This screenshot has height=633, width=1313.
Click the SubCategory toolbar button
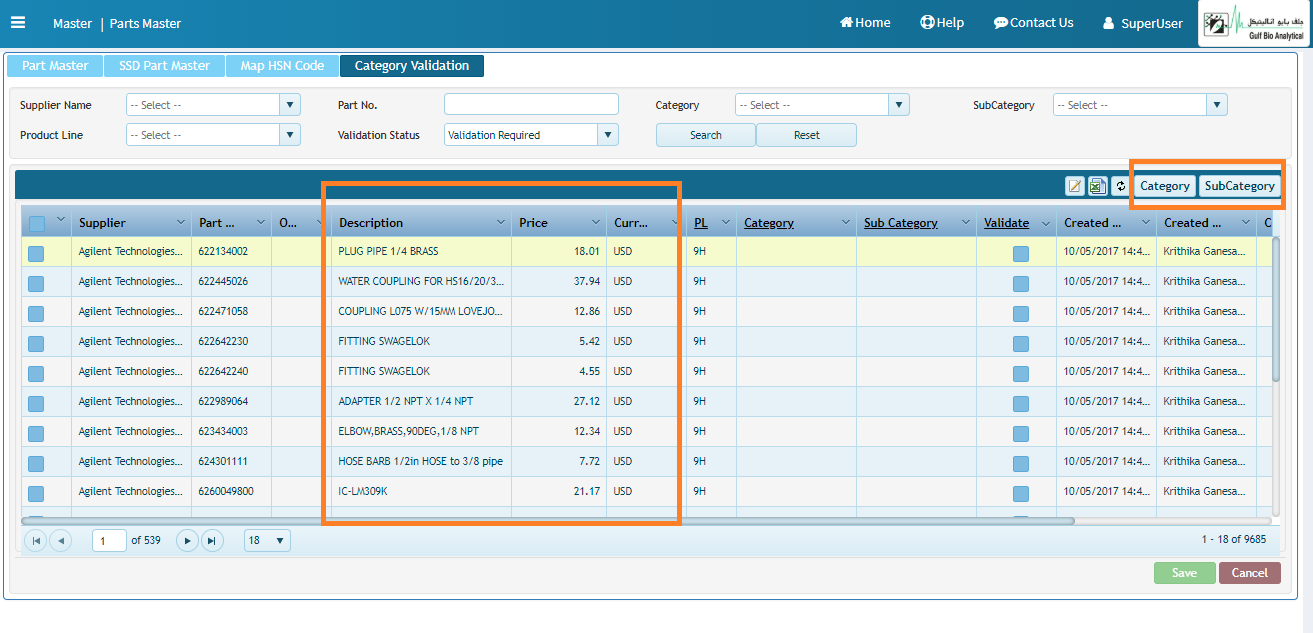pos(1240,186)
